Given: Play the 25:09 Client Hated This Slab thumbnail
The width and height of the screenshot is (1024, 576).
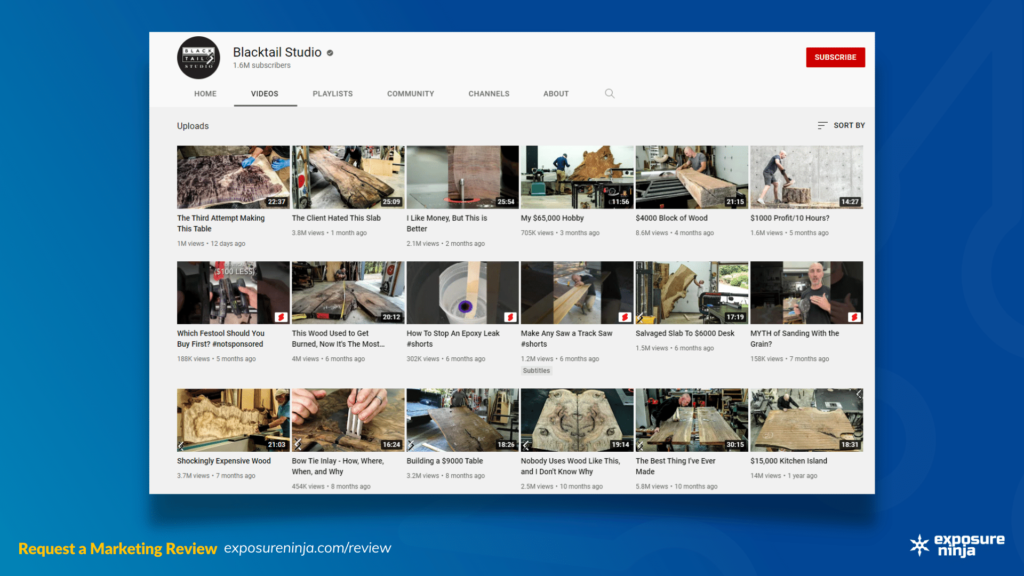Looking at the screenshot, I should tap(348, 177).
